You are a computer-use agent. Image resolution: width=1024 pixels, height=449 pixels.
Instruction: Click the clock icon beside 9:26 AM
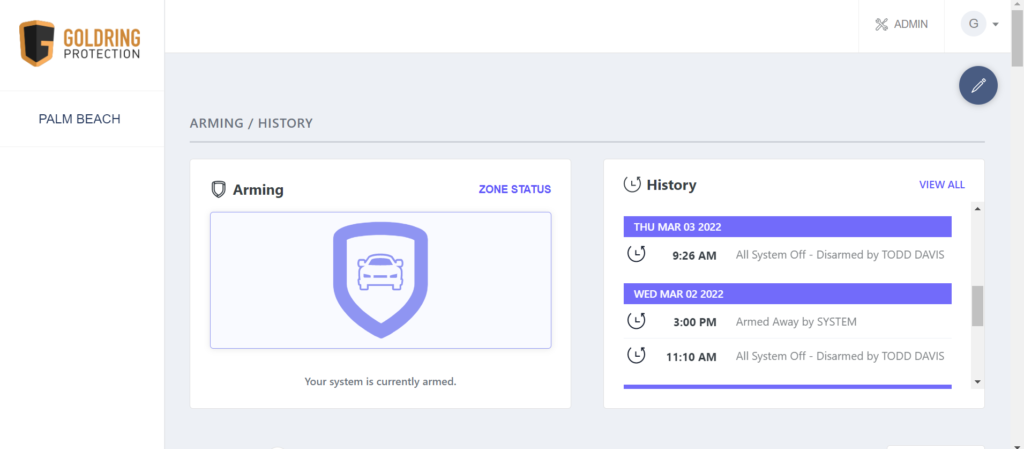636,254
